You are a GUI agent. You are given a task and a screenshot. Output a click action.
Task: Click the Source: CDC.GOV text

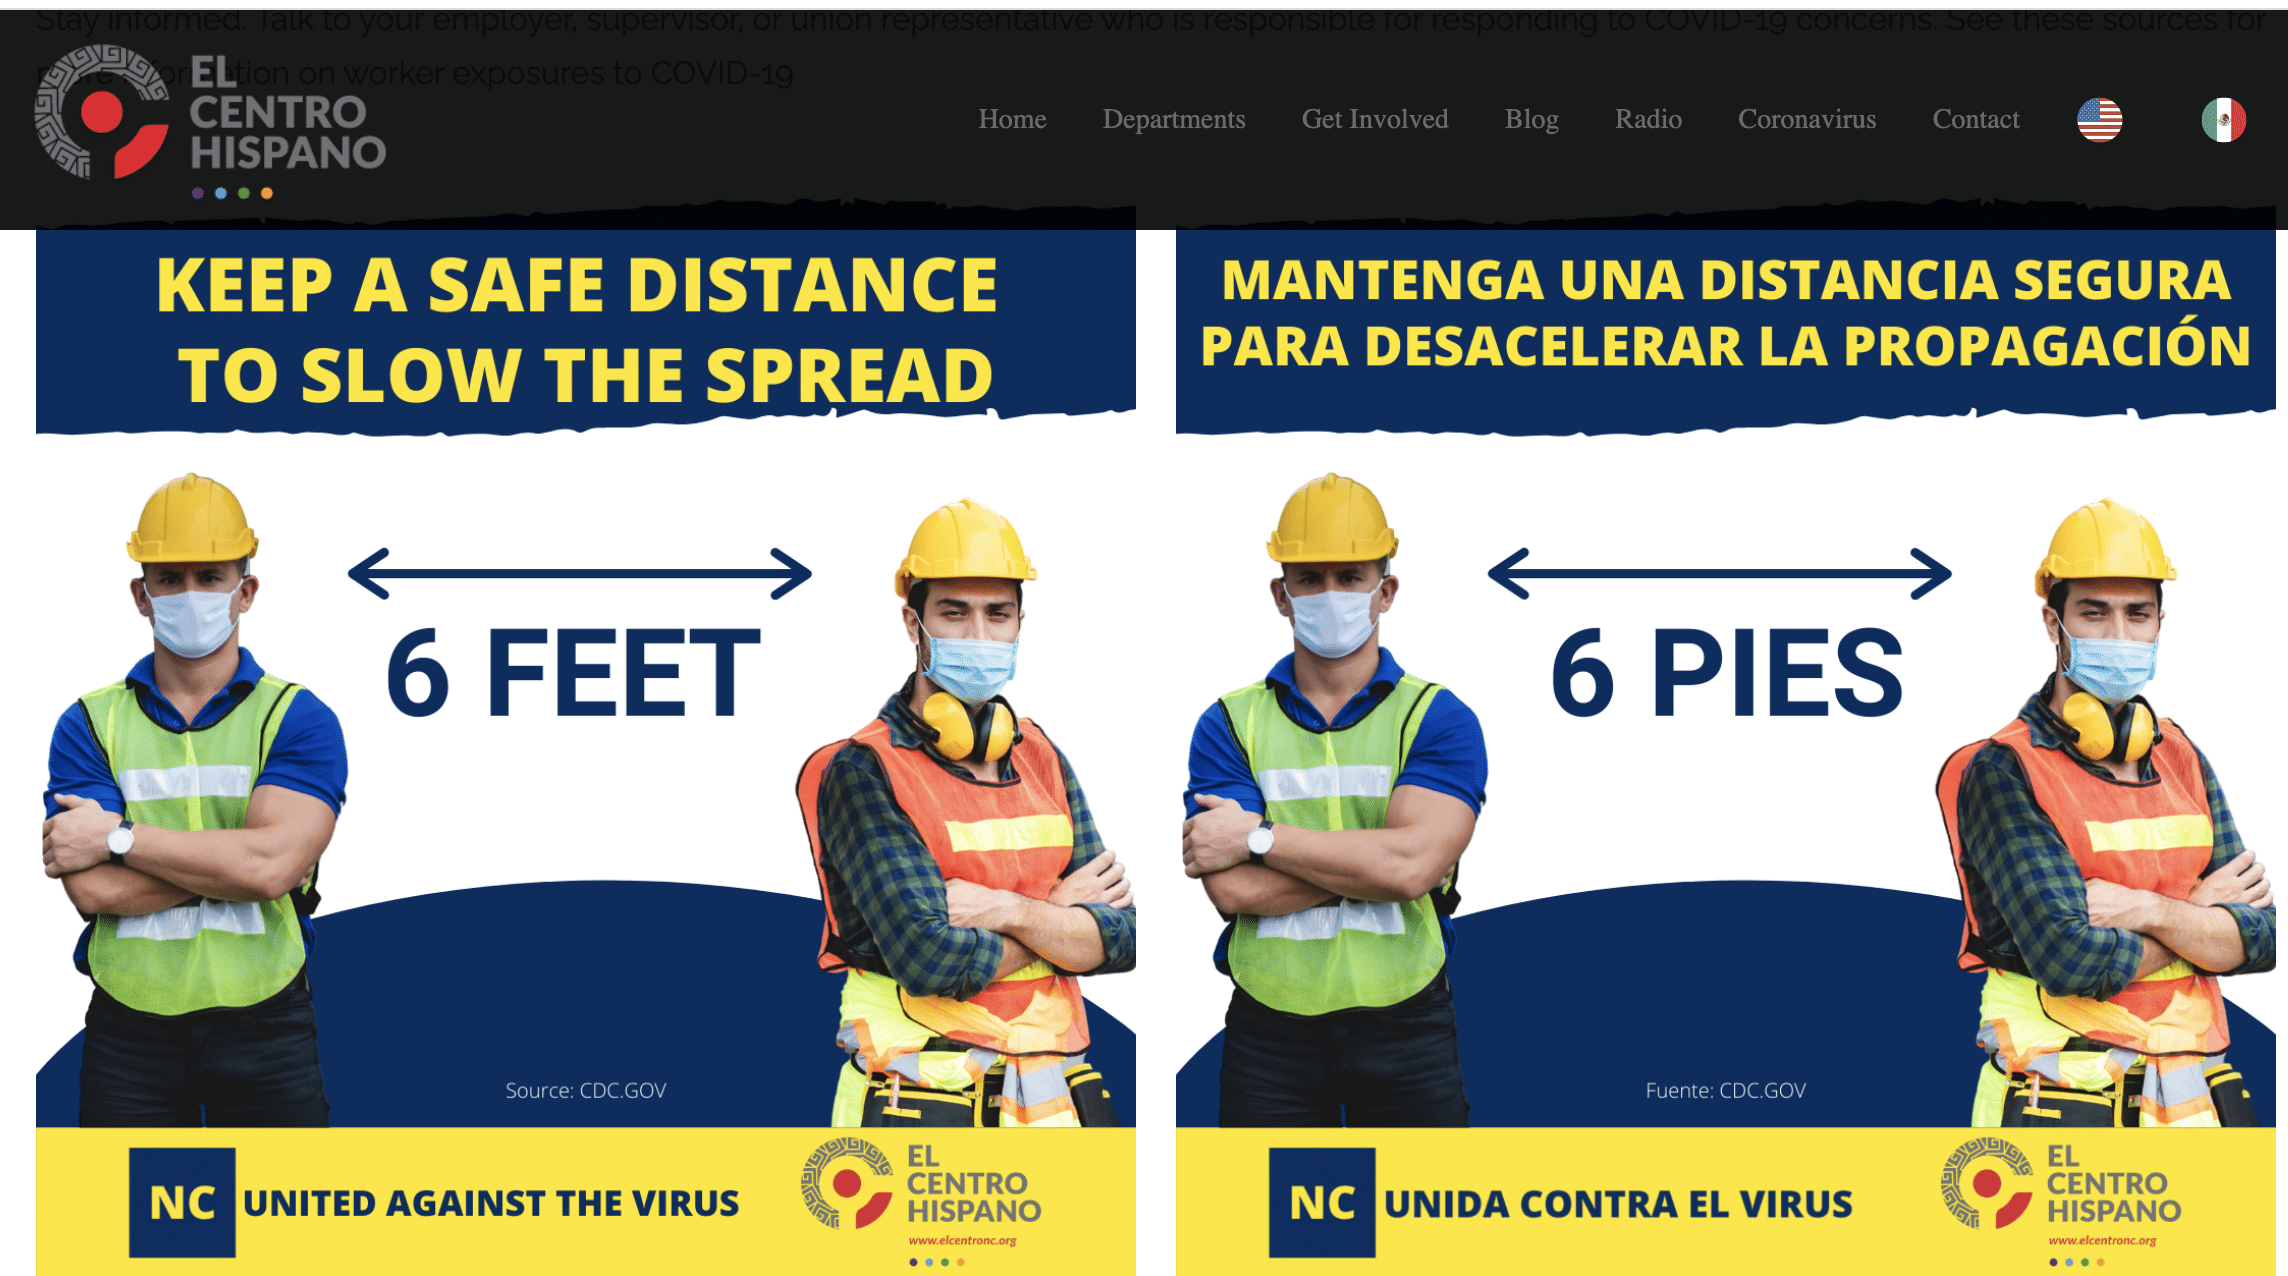coord(586,1090)
